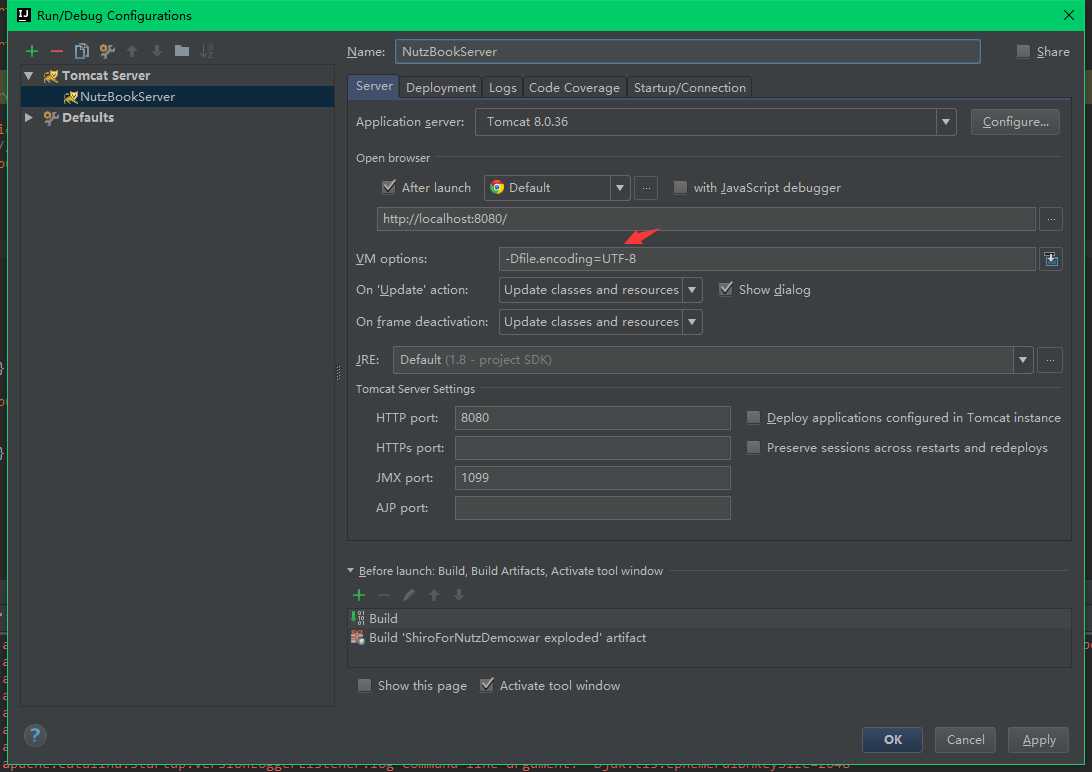Add new configuration with green plus

(x=31, y=51)
